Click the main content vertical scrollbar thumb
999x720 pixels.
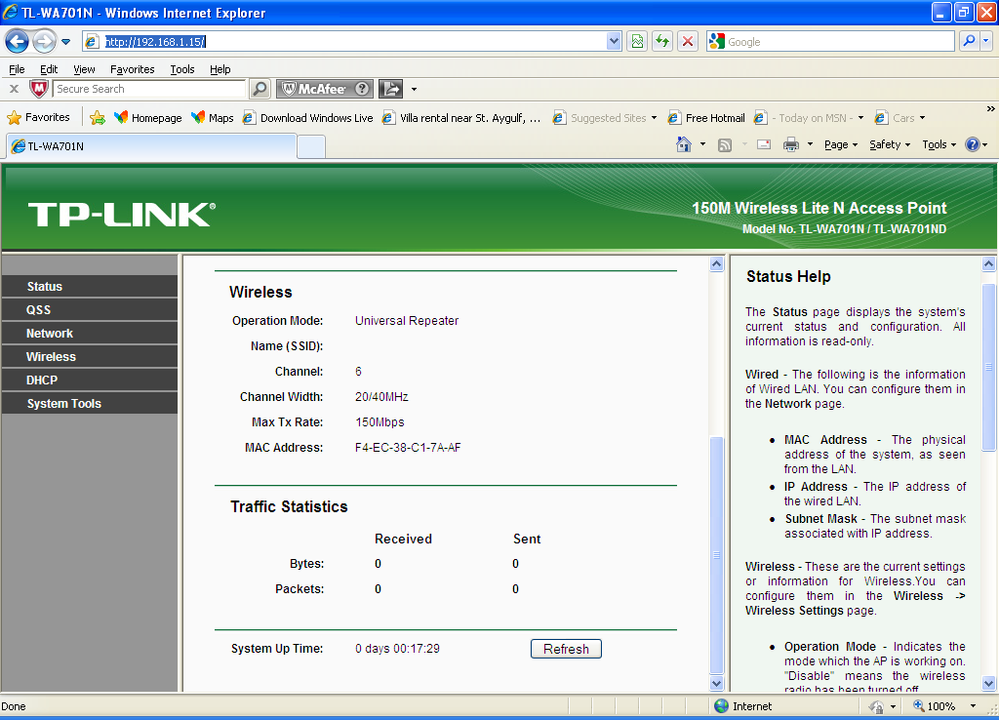tap(717, 554)
